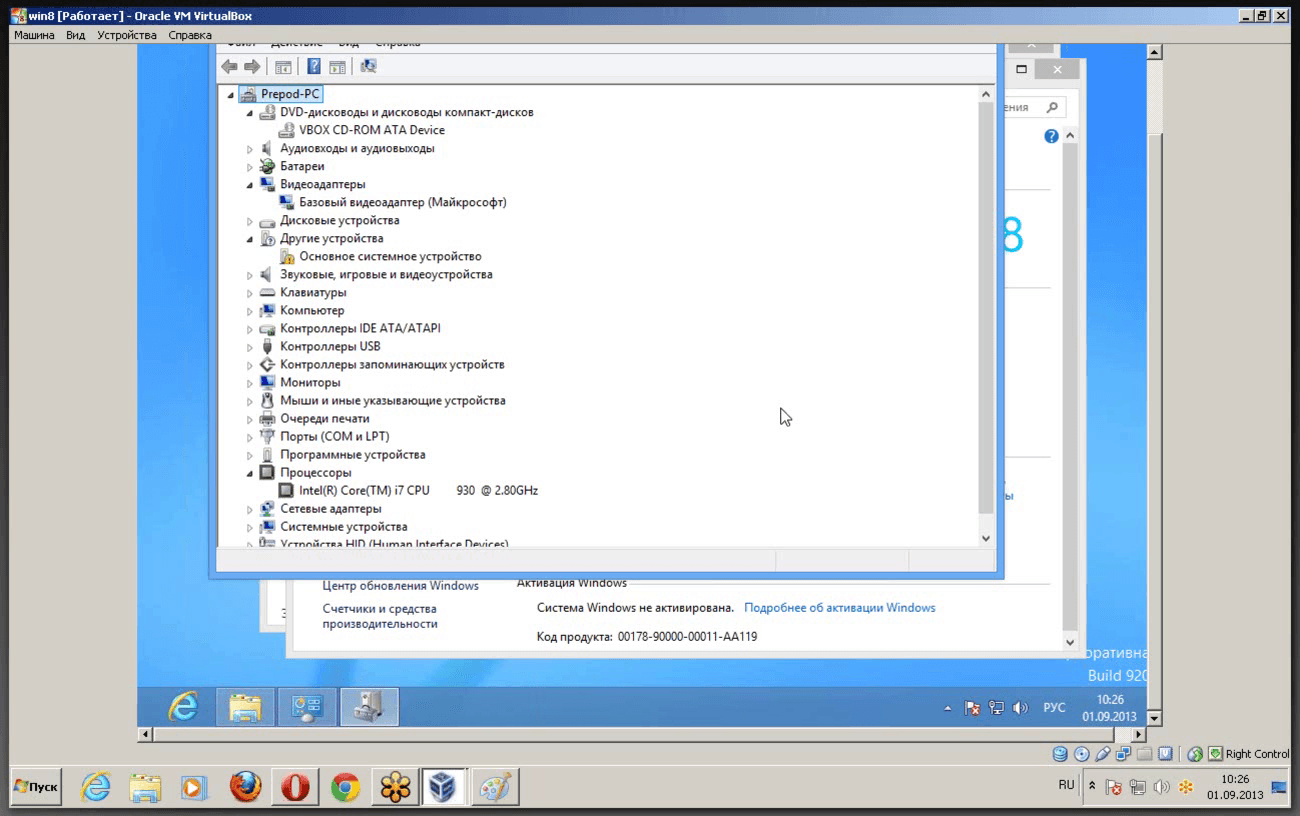Click VirtualBox horizontal scrollbar left arrow
Viewport: 1300px width, 816px height.
(x=145, y=735)
